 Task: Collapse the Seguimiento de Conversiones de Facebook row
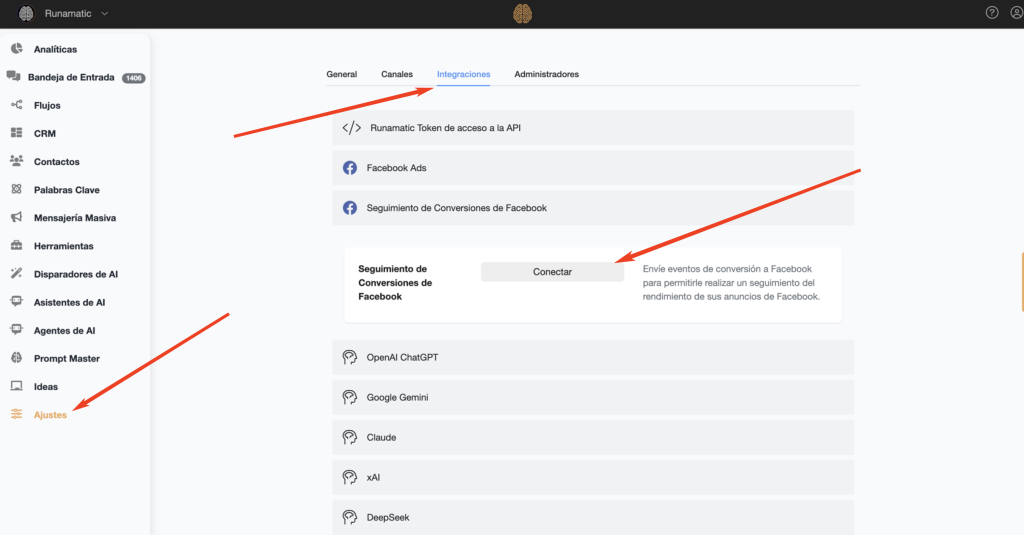click(593, 208)
